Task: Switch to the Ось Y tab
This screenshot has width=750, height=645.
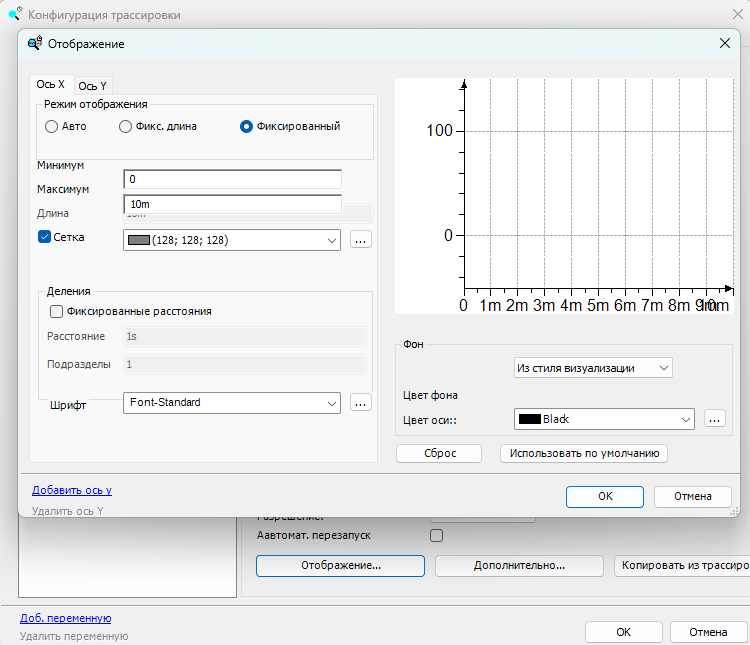Action: pos(93,86)
